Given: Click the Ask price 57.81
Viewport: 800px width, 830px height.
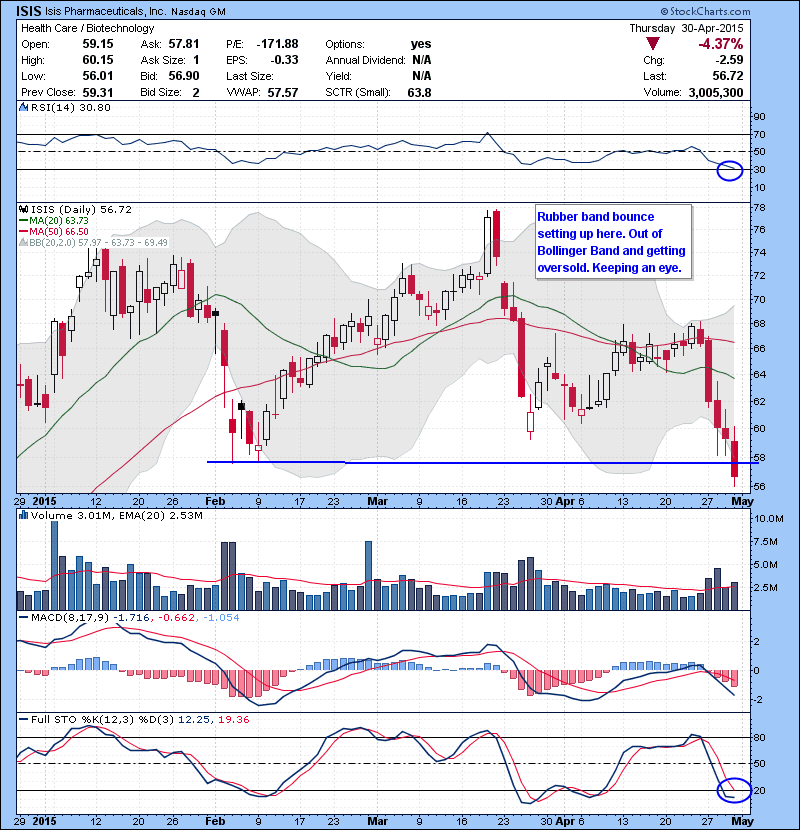Looking at the screenshot, I should [x=184, y=44].
